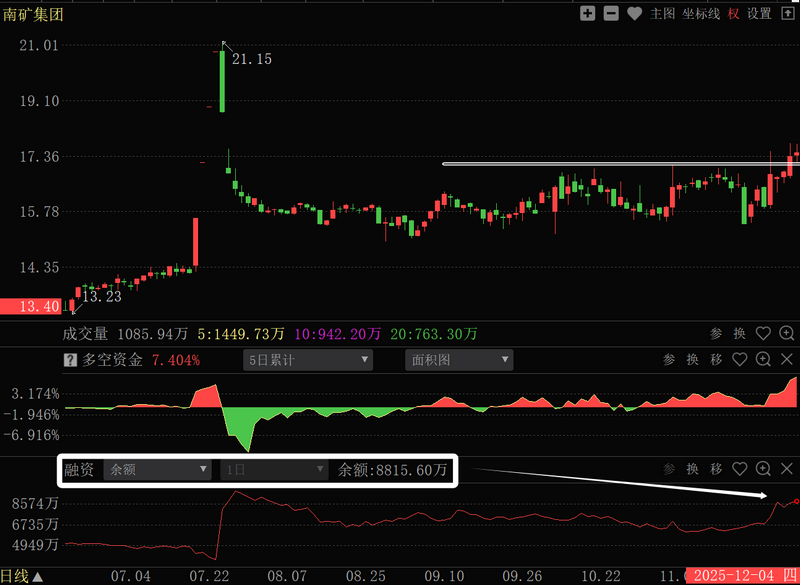Open the 面积图 chart type dropdown

click(459, 360)
